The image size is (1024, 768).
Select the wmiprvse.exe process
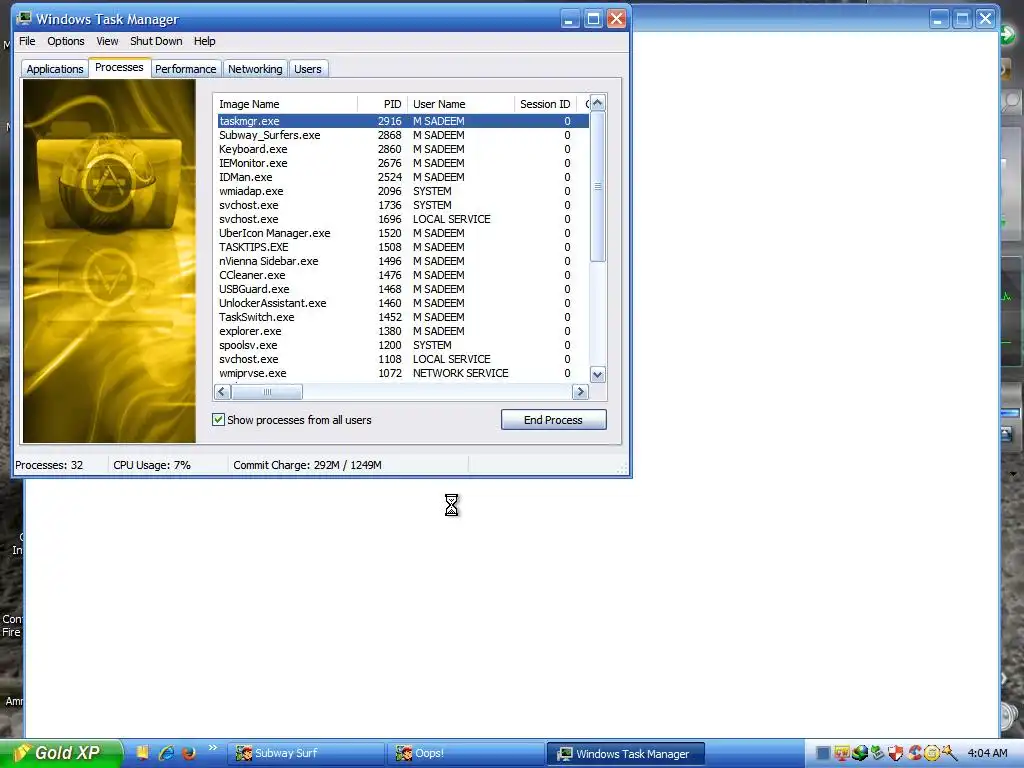(x=403, y=374)
